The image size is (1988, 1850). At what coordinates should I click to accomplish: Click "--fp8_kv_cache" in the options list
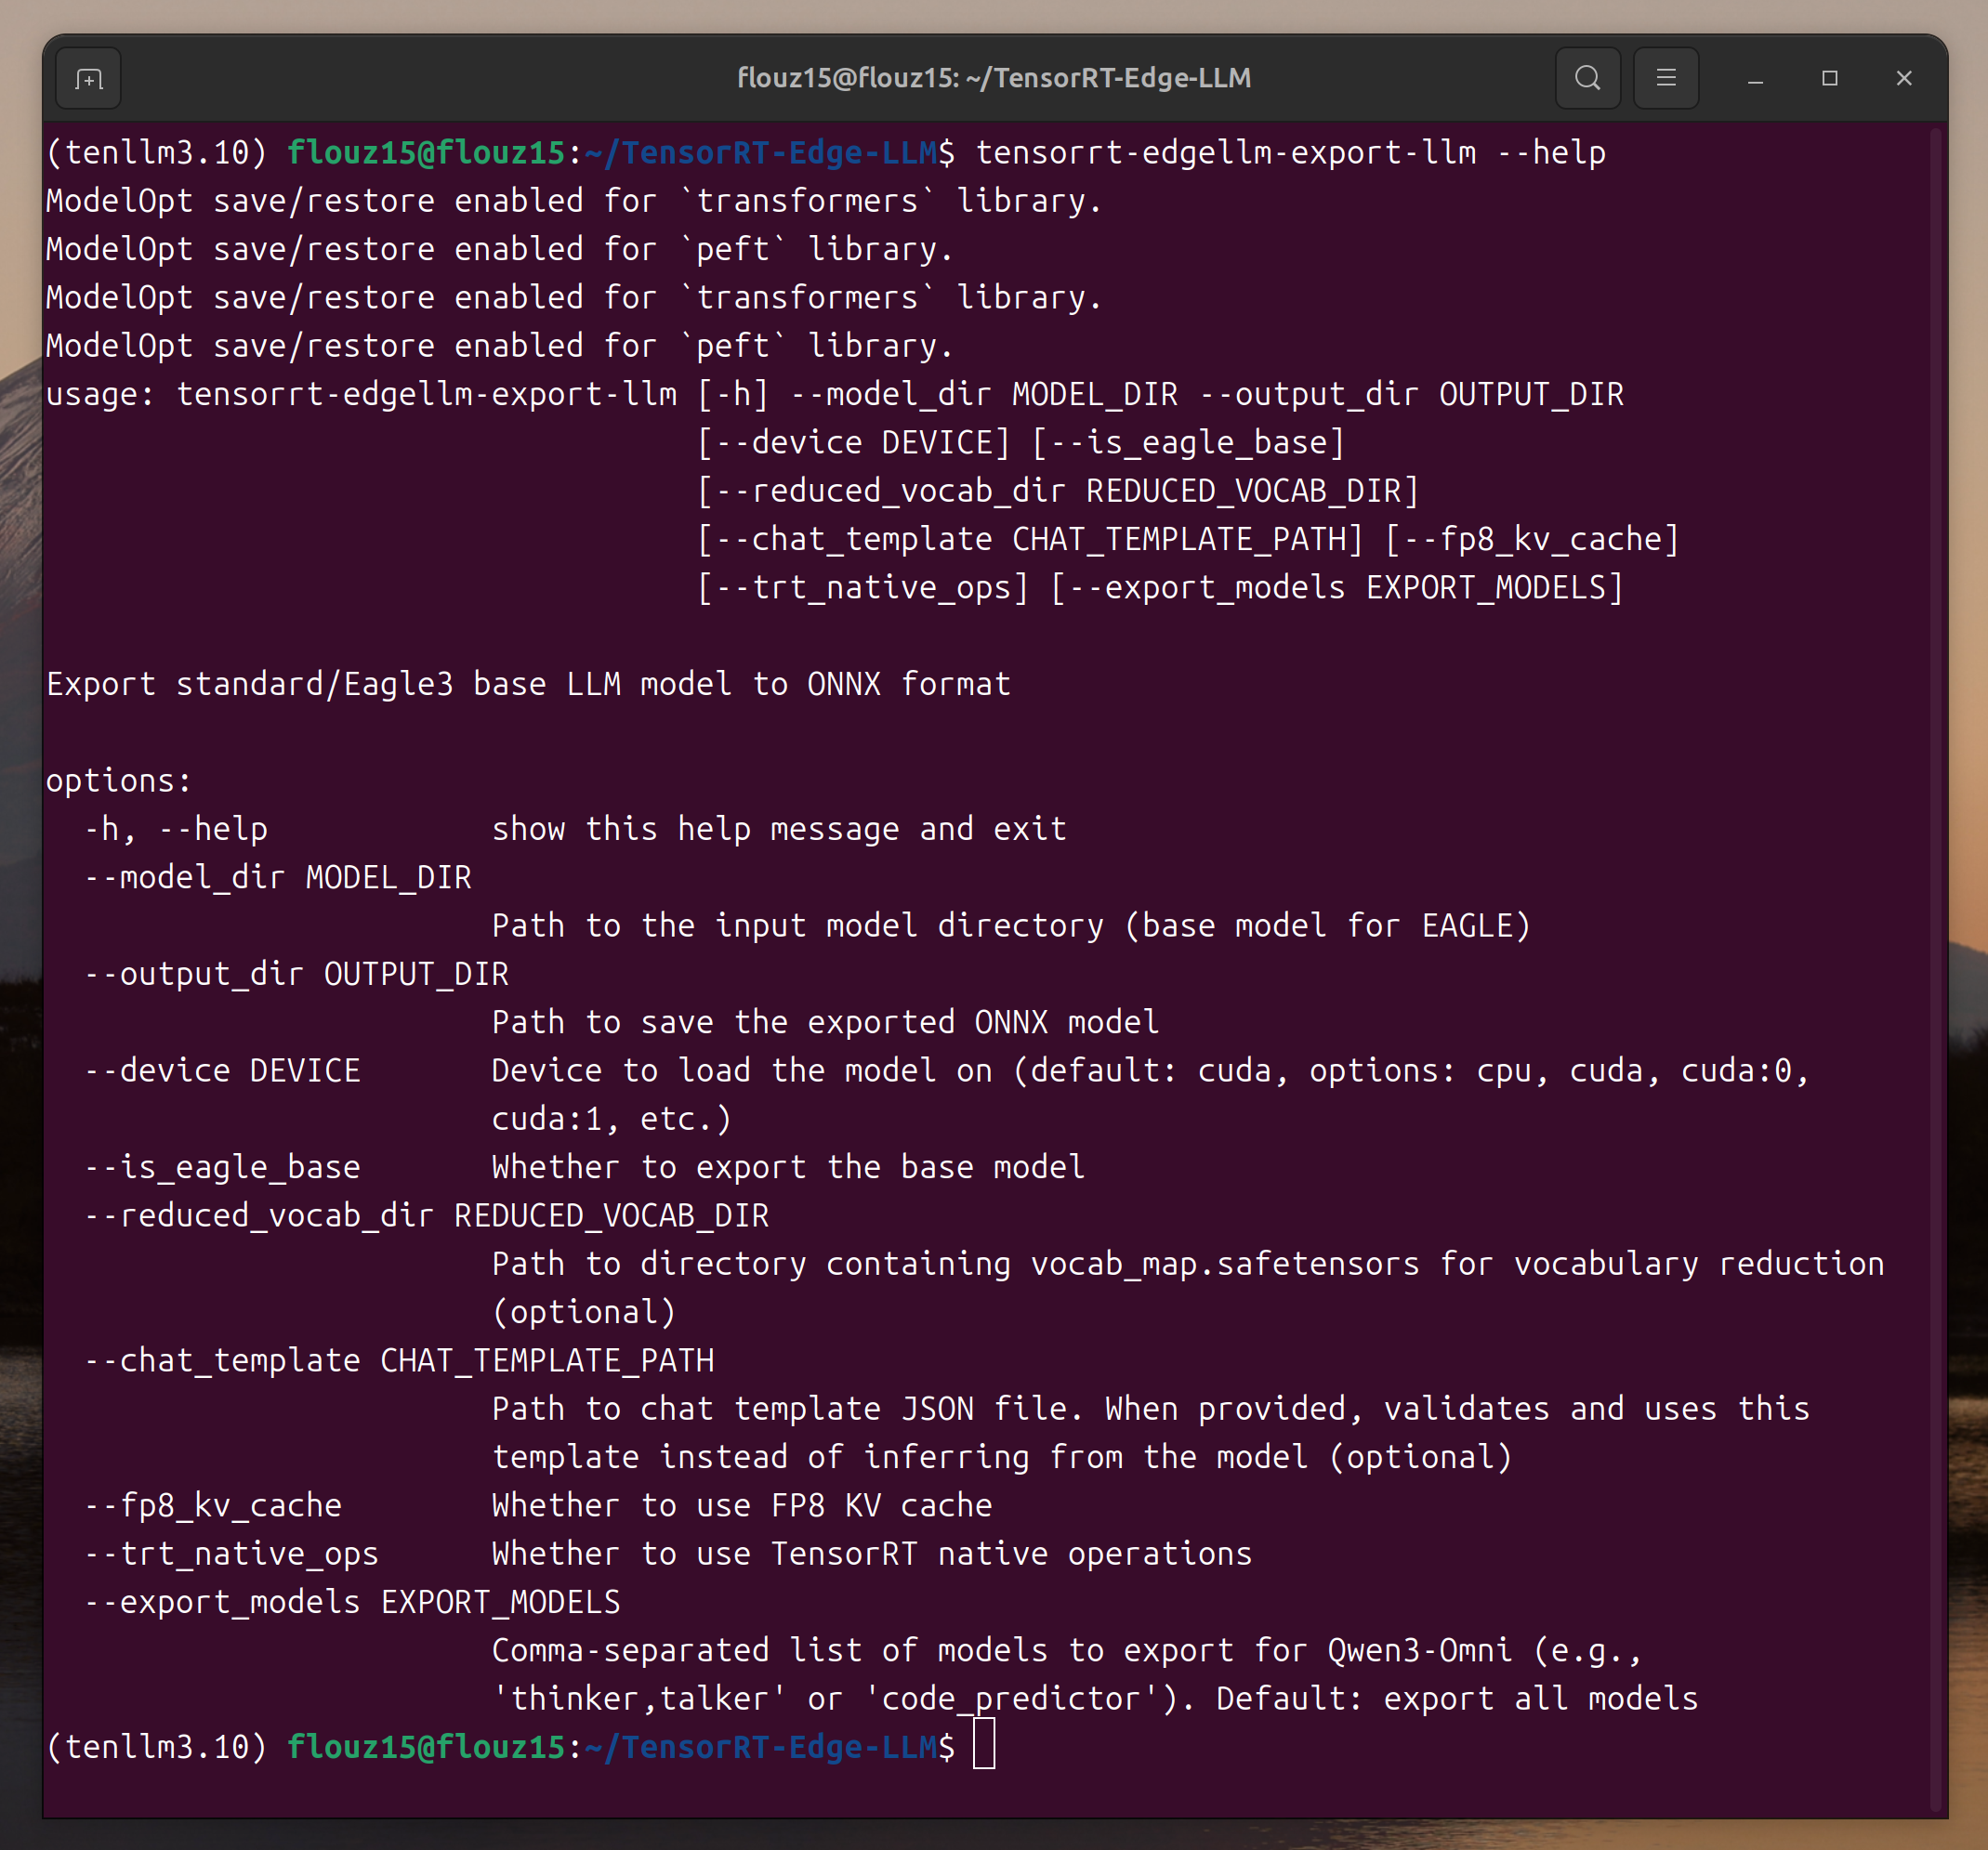pyautogui.click(x=212, y=1506)
